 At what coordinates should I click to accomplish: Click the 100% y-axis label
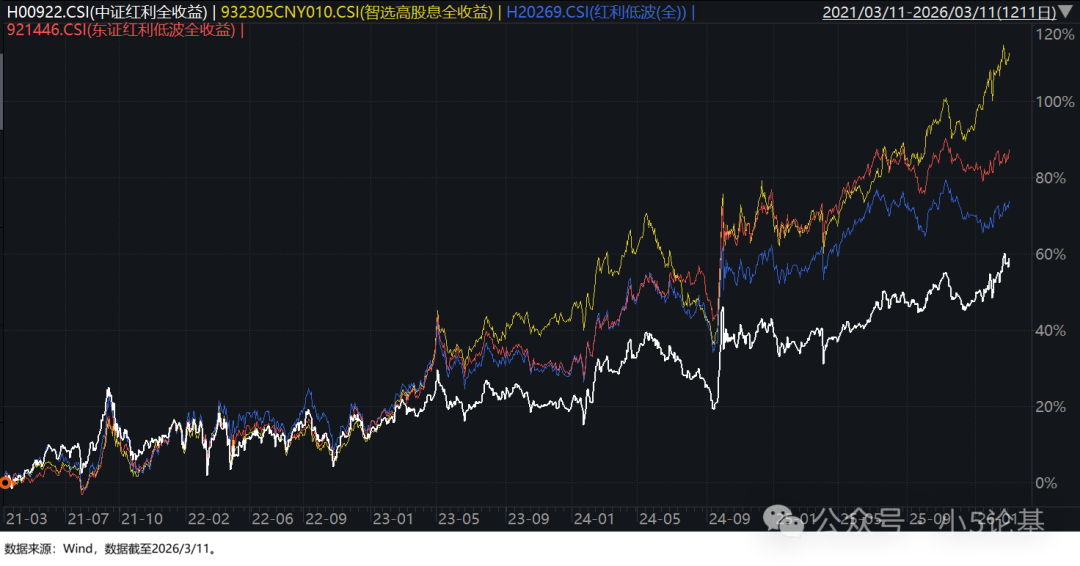click(1055, 102)
